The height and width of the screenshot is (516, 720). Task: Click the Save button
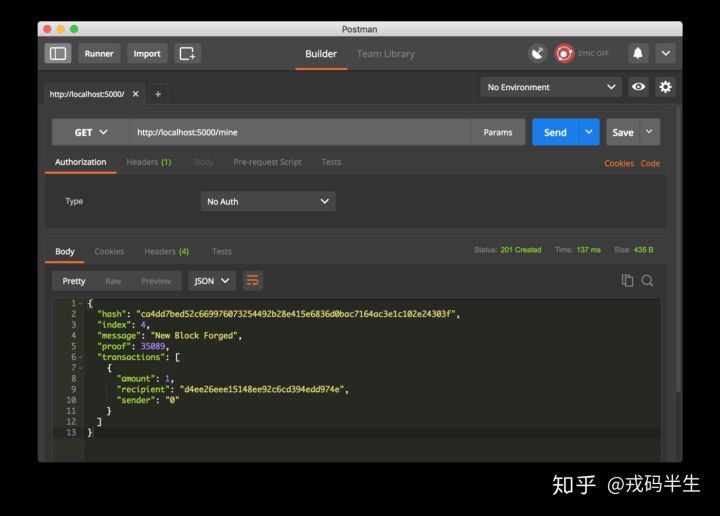[x=623, y=132]
